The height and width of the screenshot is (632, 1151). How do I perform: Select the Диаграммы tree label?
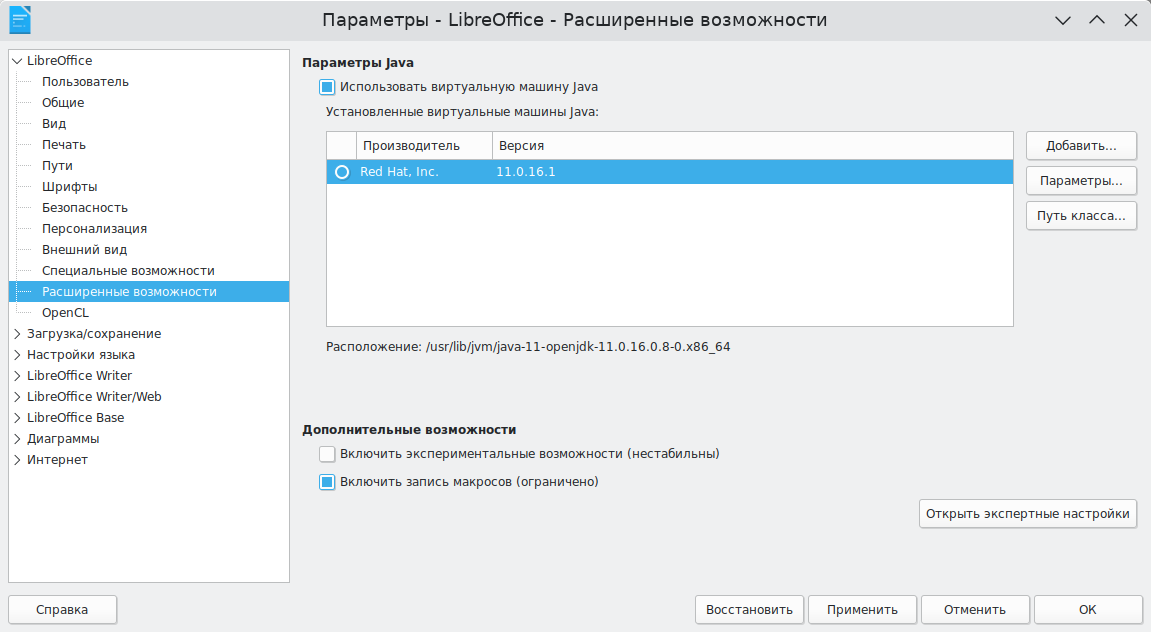coord(63,439)
